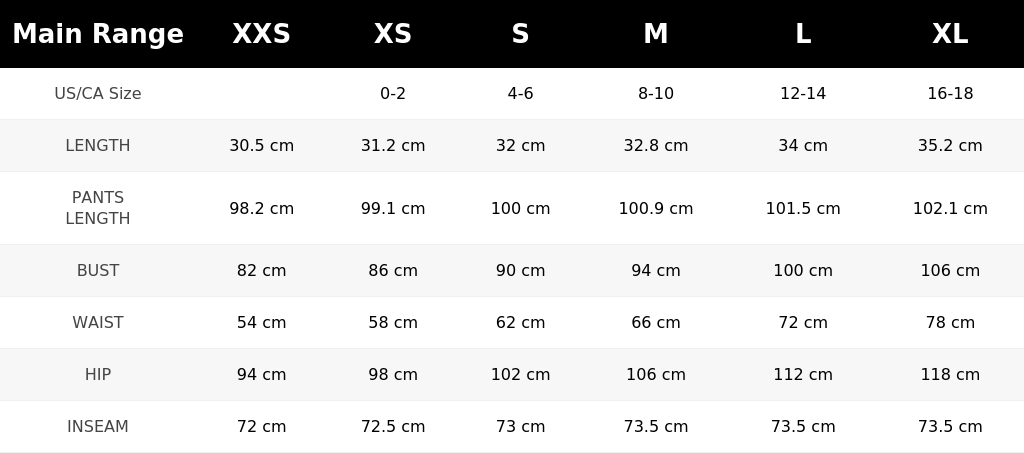Select the S size column header
Screen dimensions: 1024x453
[x=520, y=34]
